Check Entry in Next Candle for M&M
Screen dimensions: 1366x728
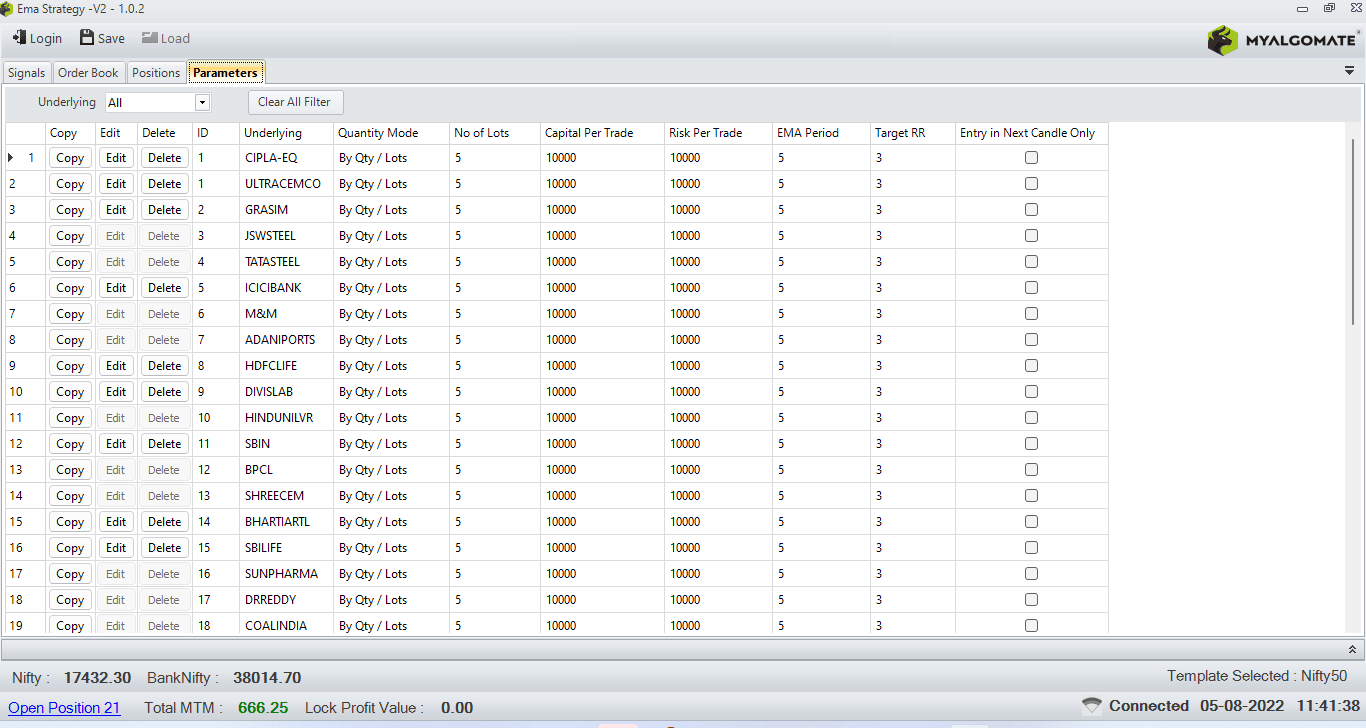click(1031, 314)
